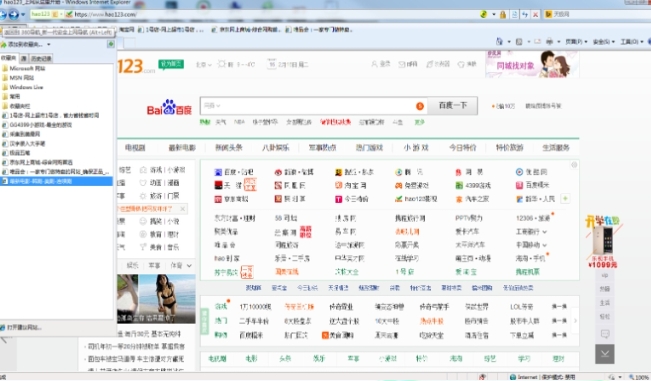Click the Baidu logo

click(x=169, y=108)
